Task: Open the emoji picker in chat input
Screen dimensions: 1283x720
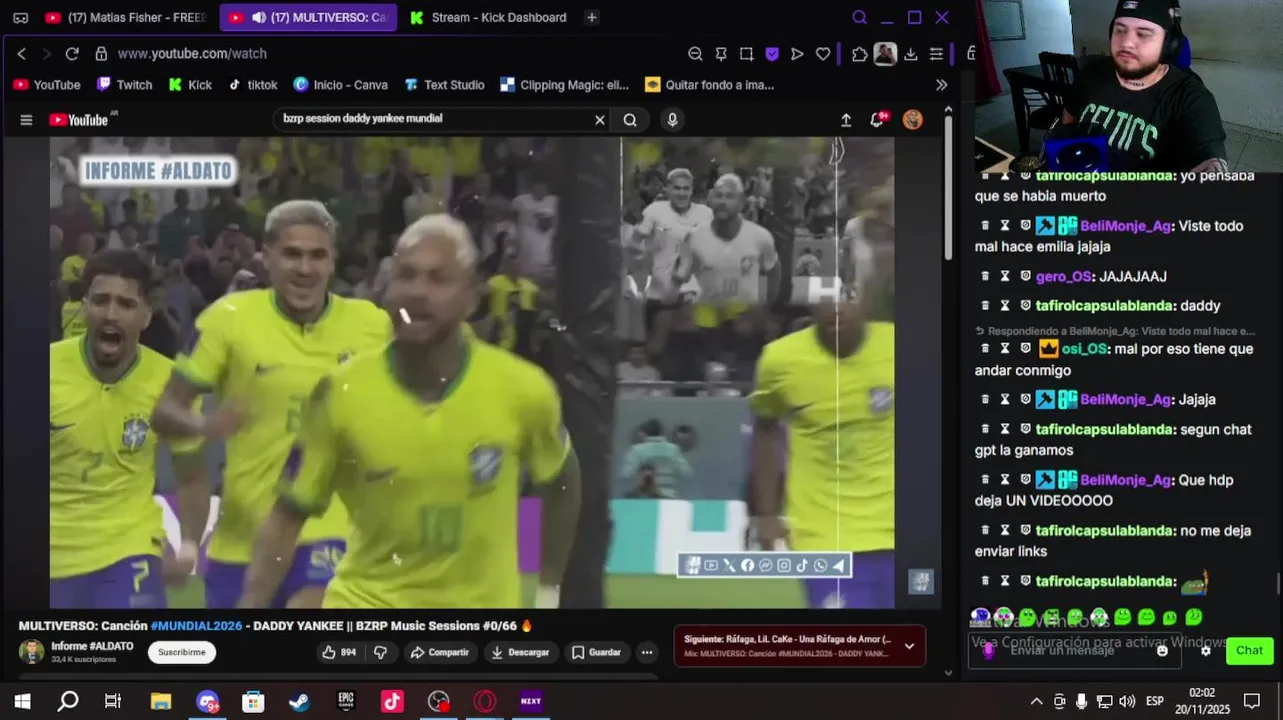Action: (1162, 650)
